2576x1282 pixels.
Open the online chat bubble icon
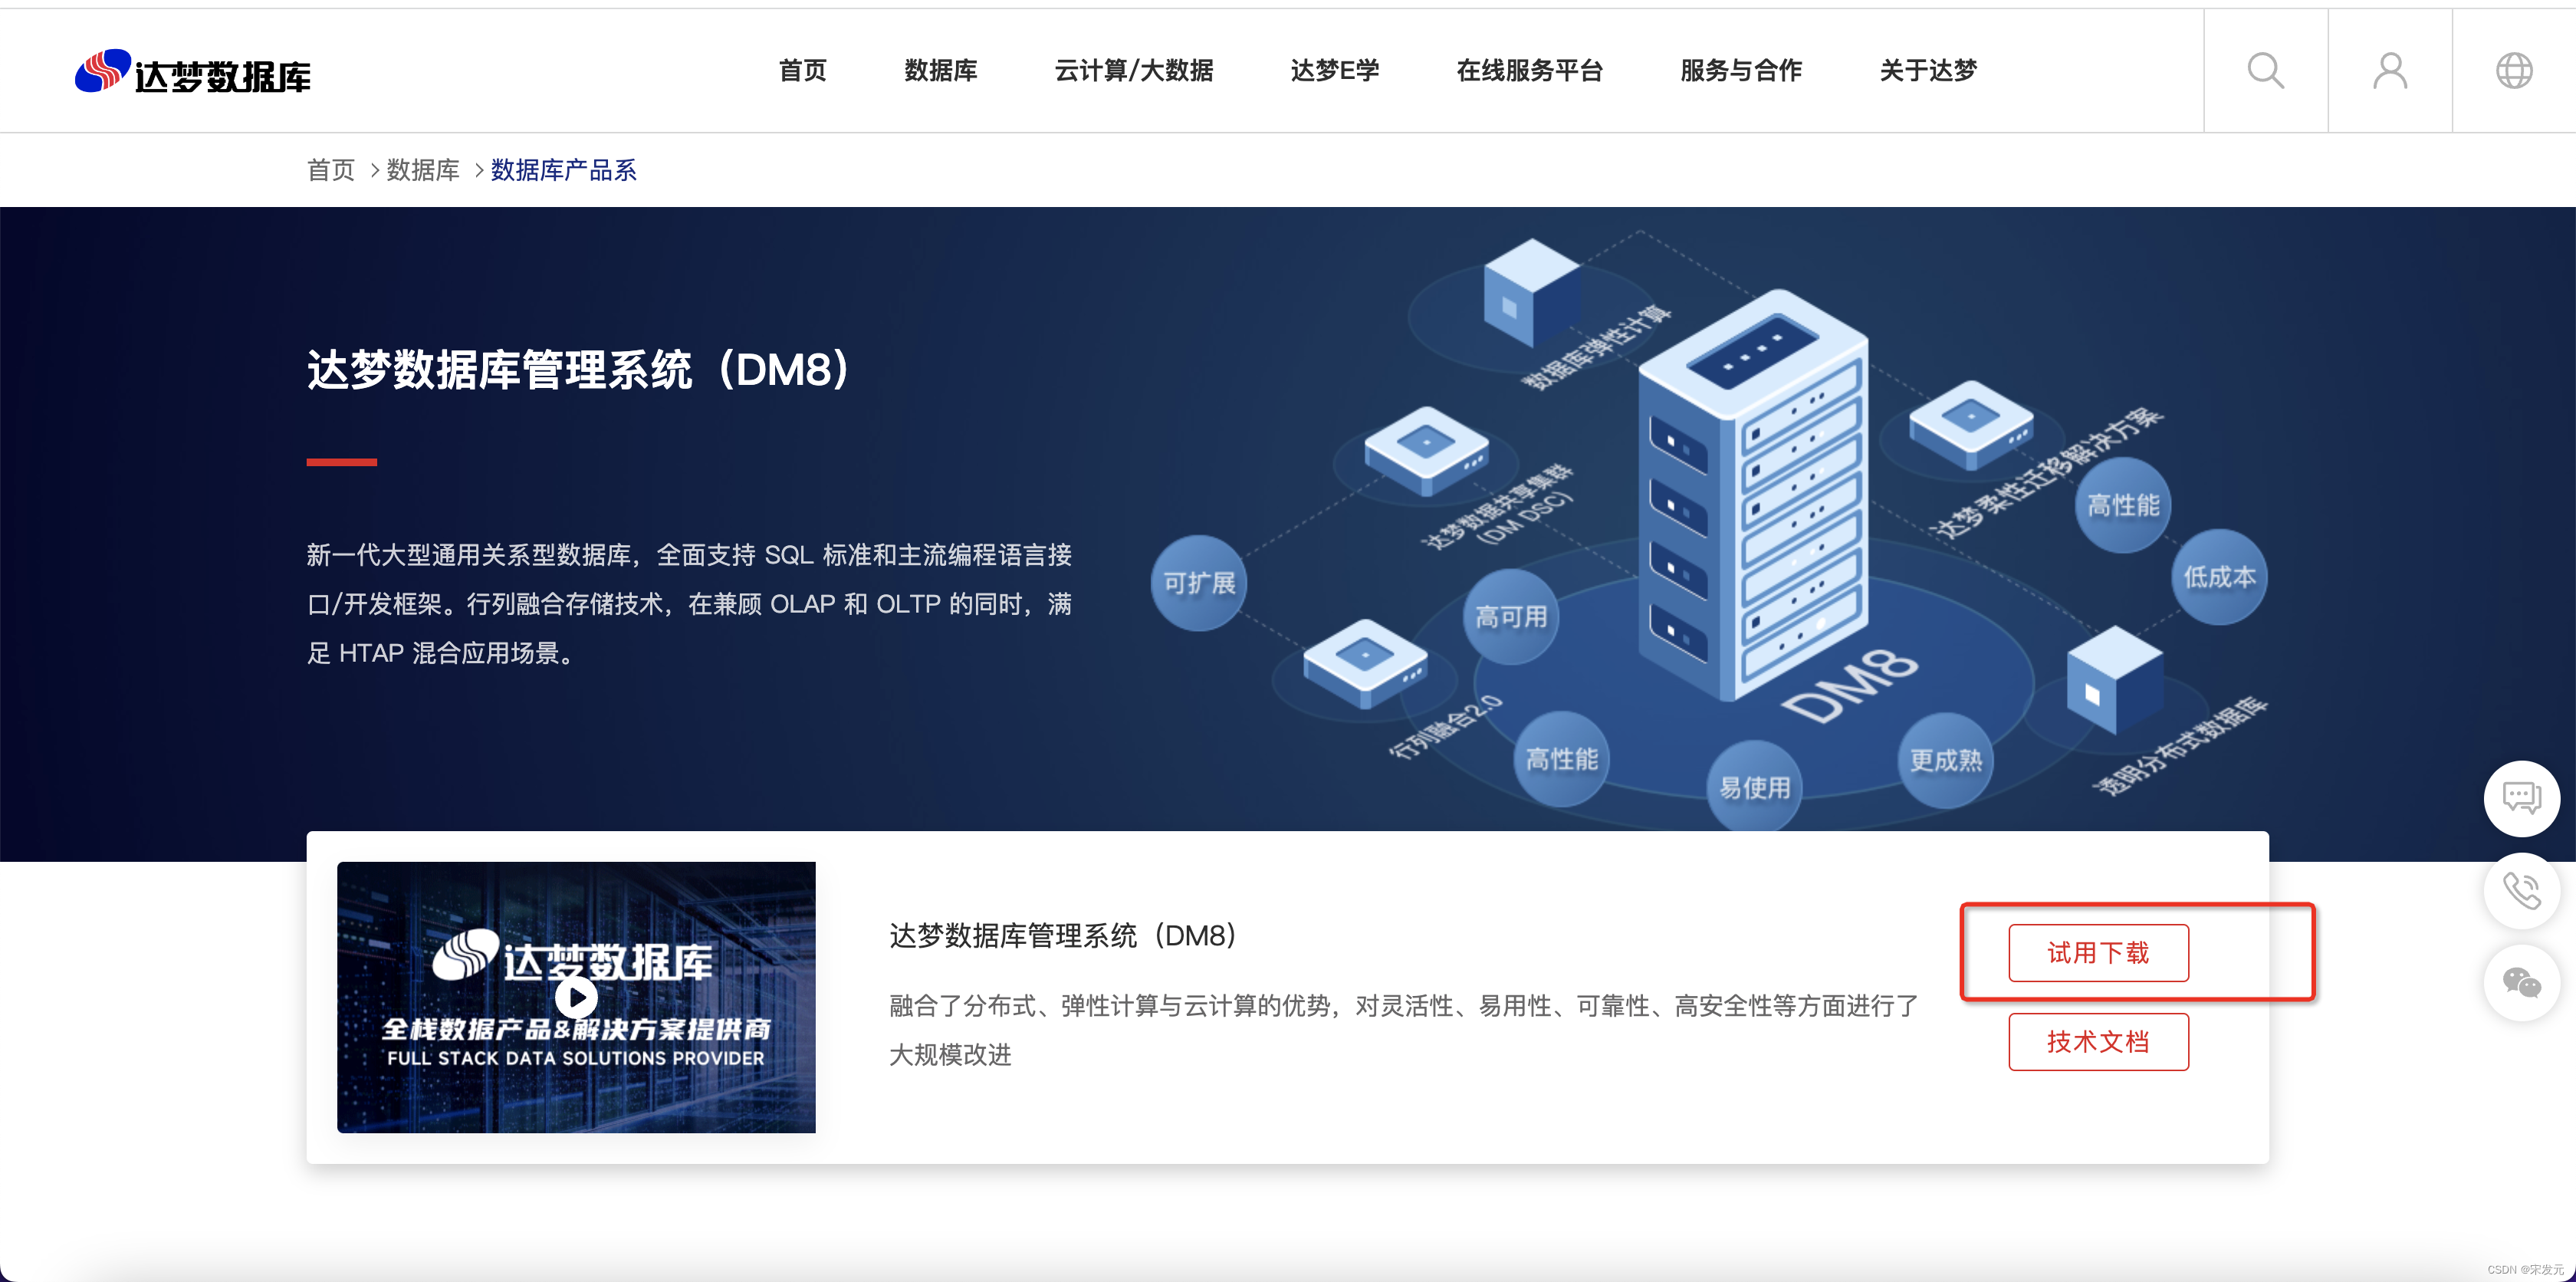(x=2521, y=798)
